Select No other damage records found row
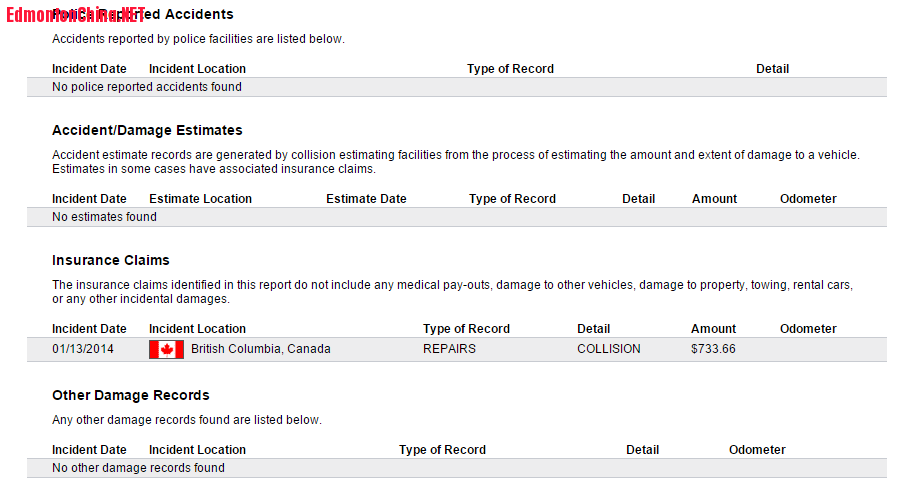The height and width of the screenshot is (500, 908). point(456,468)
